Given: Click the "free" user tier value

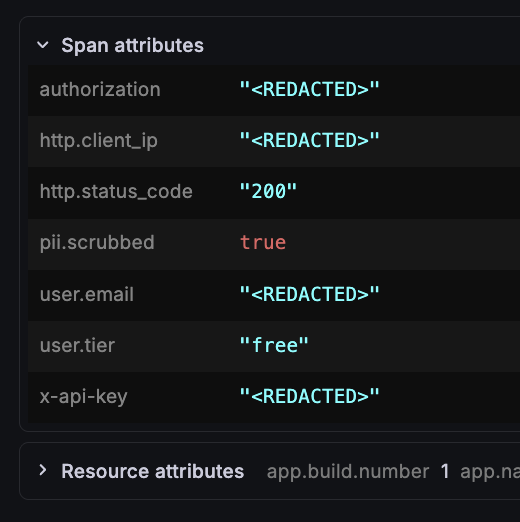Looking at the screenshot, I should coord(274,345).
